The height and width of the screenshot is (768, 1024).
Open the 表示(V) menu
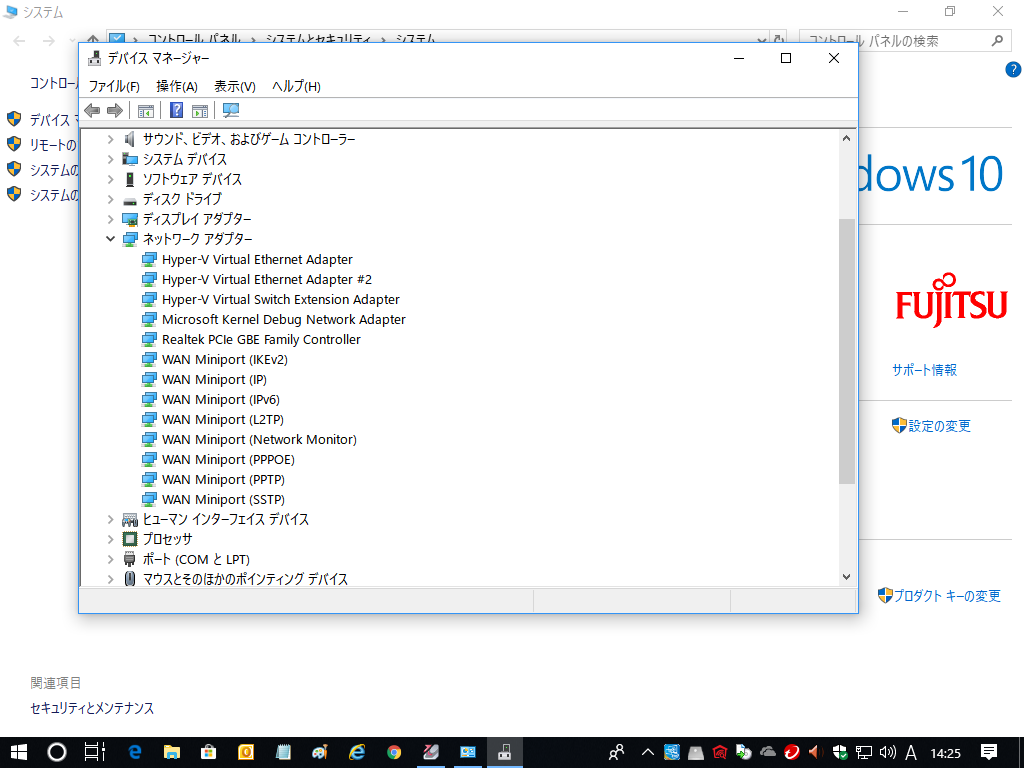pos(235,86)
